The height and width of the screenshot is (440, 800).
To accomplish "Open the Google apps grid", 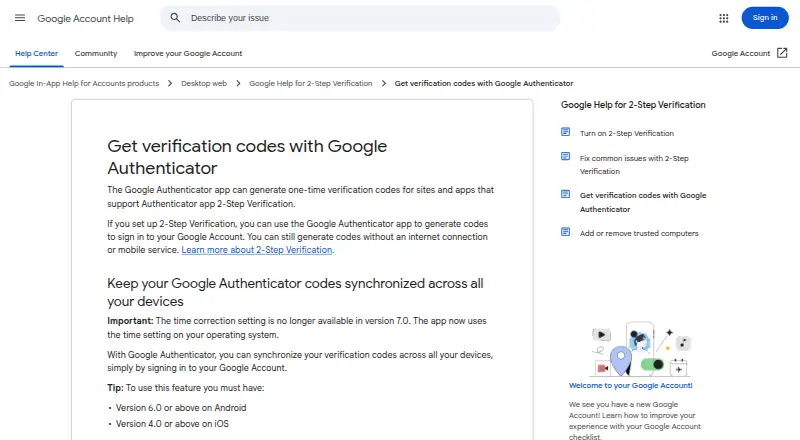I will pos(723,18).
